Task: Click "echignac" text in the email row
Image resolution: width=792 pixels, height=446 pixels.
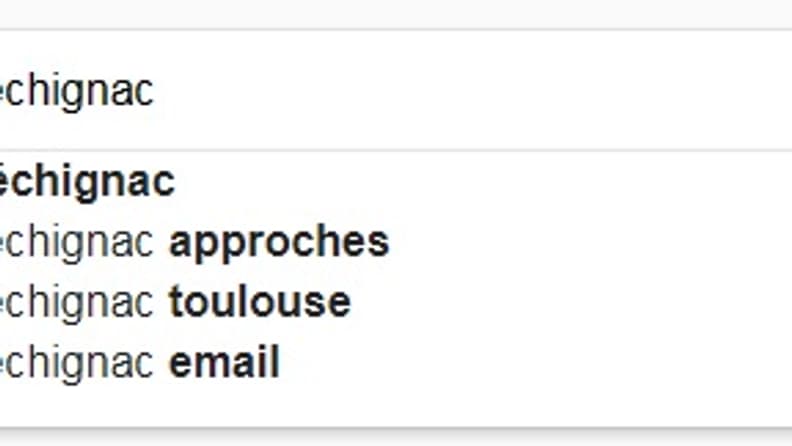Action: point(77,363)
